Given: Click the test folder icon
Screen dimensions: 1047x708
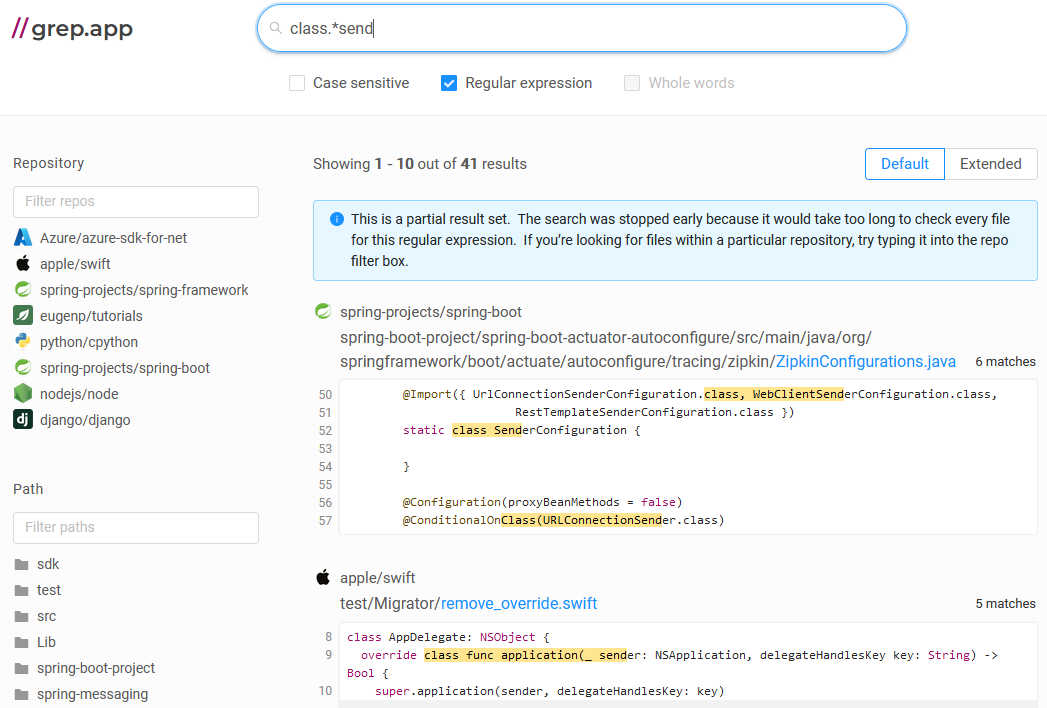Looking at the screenshot, I should pos(21,590).
